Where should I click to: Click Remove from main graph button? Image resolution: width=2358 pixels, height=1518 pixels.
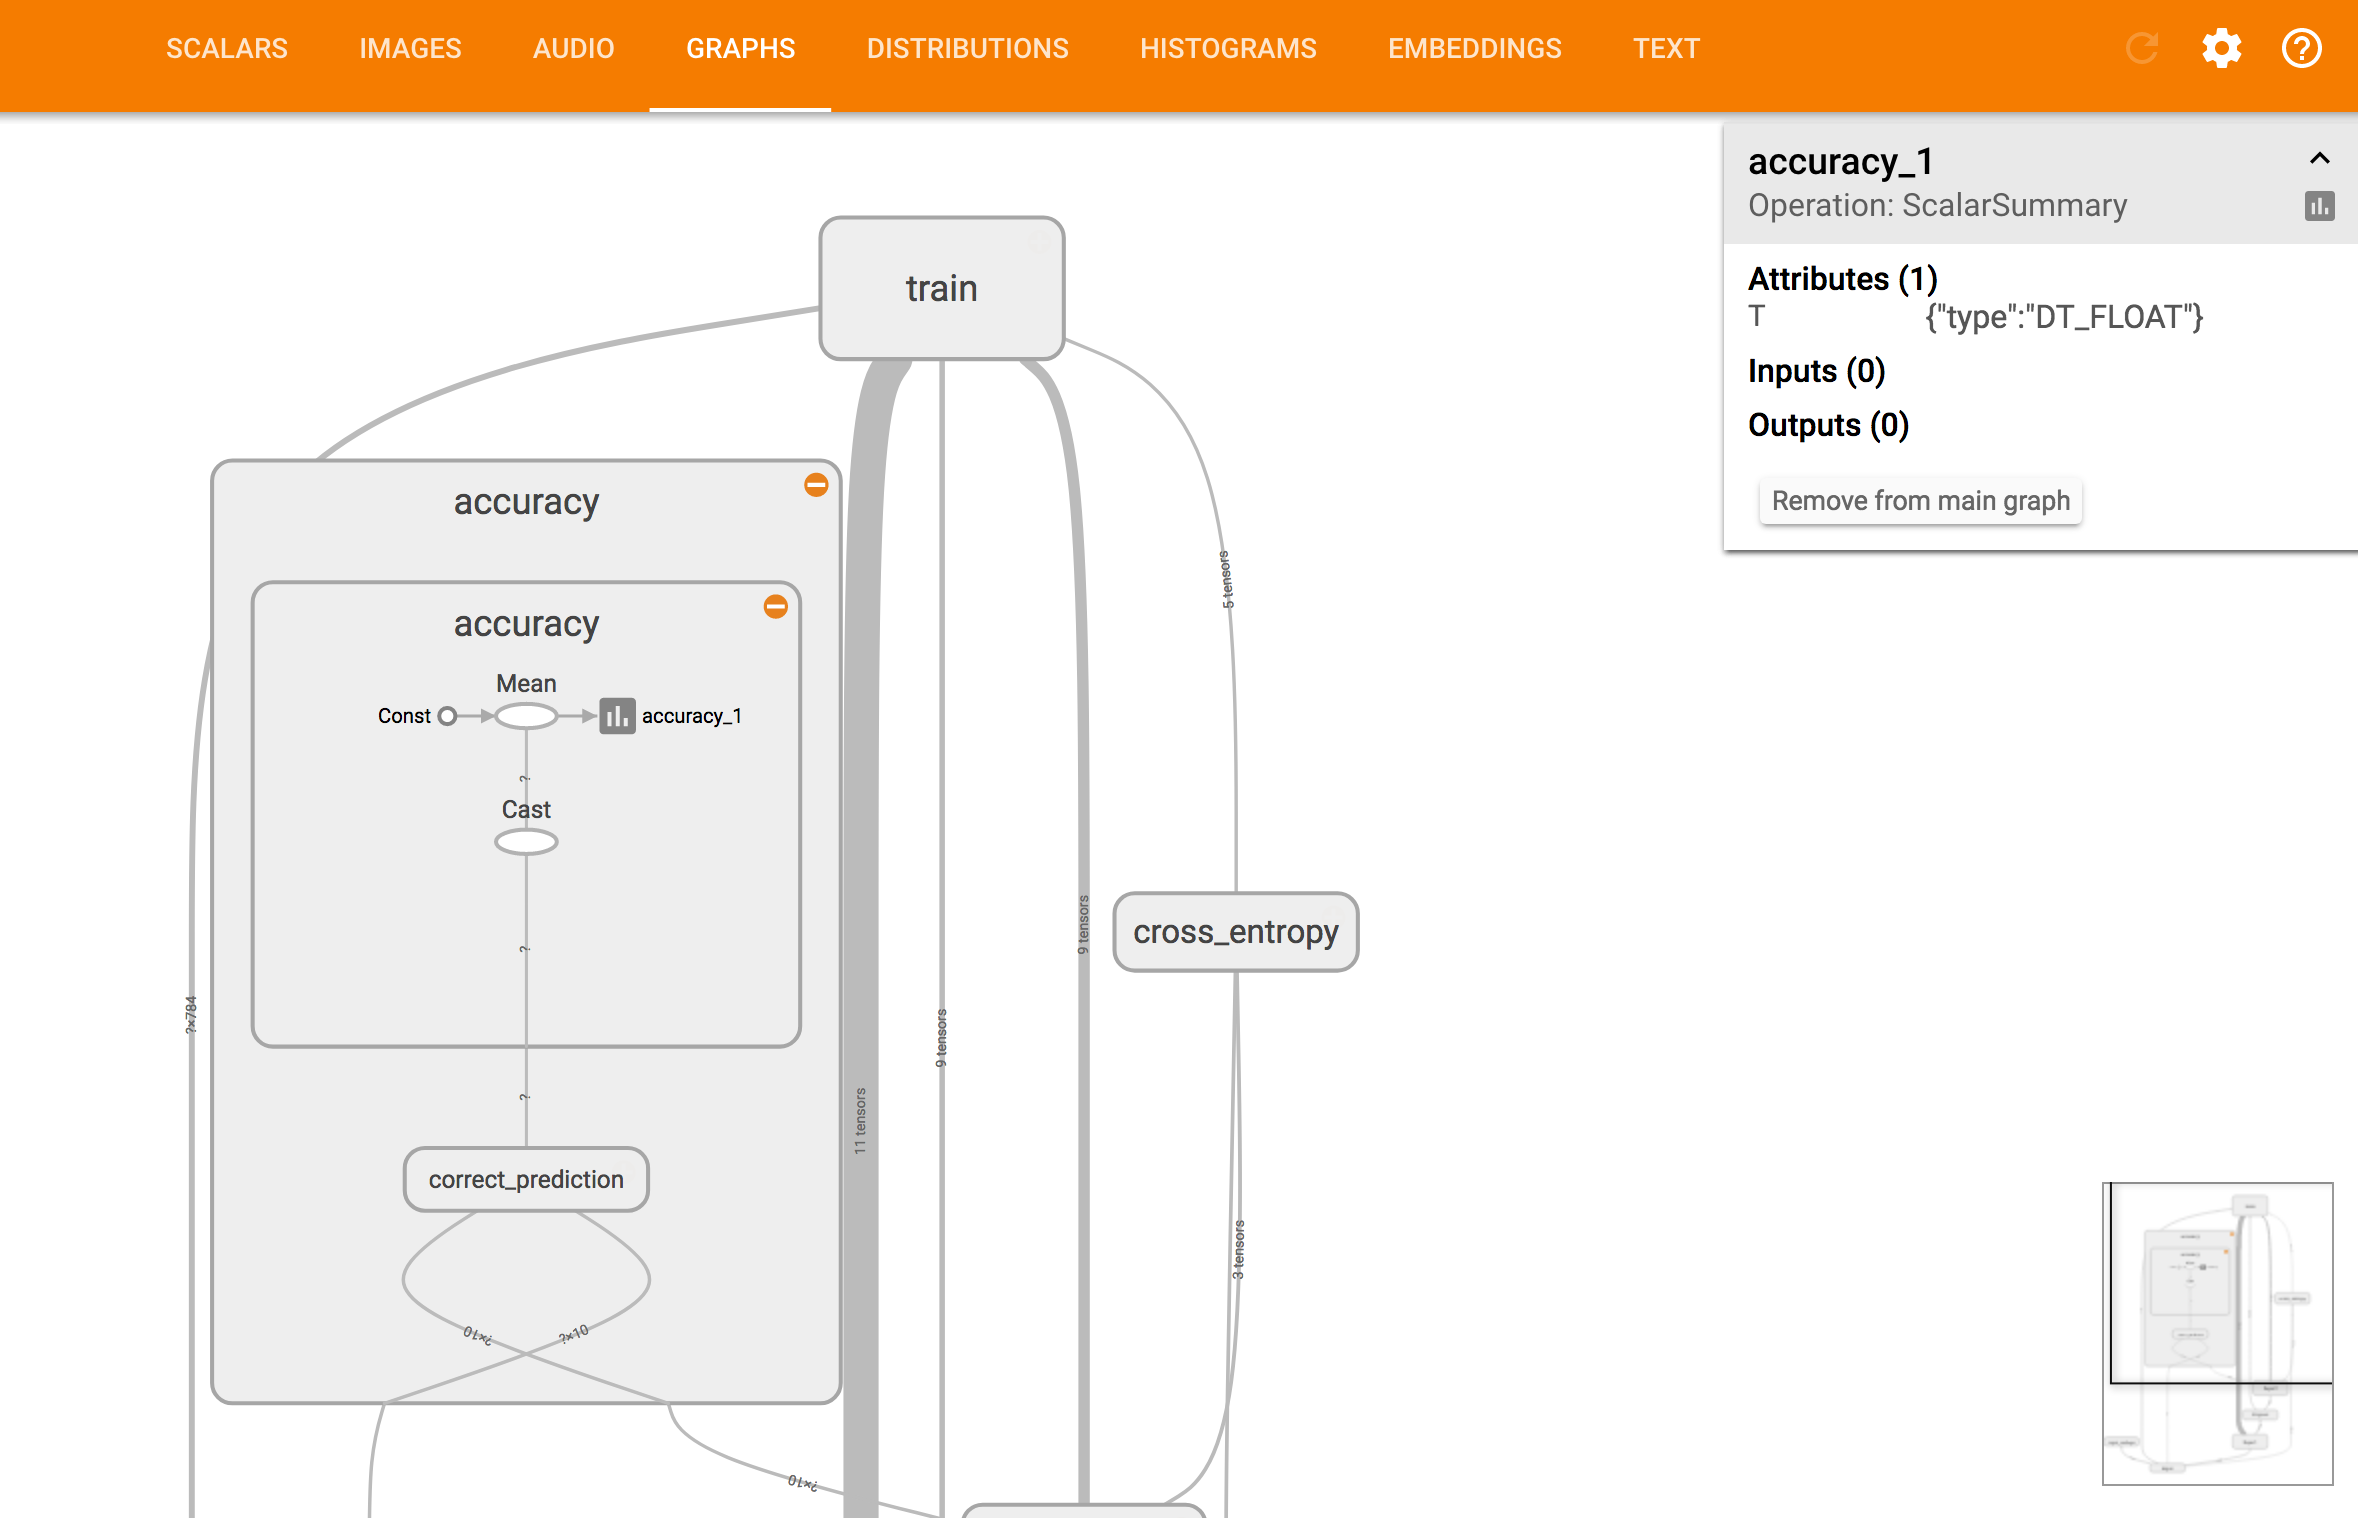[1920, 501]
